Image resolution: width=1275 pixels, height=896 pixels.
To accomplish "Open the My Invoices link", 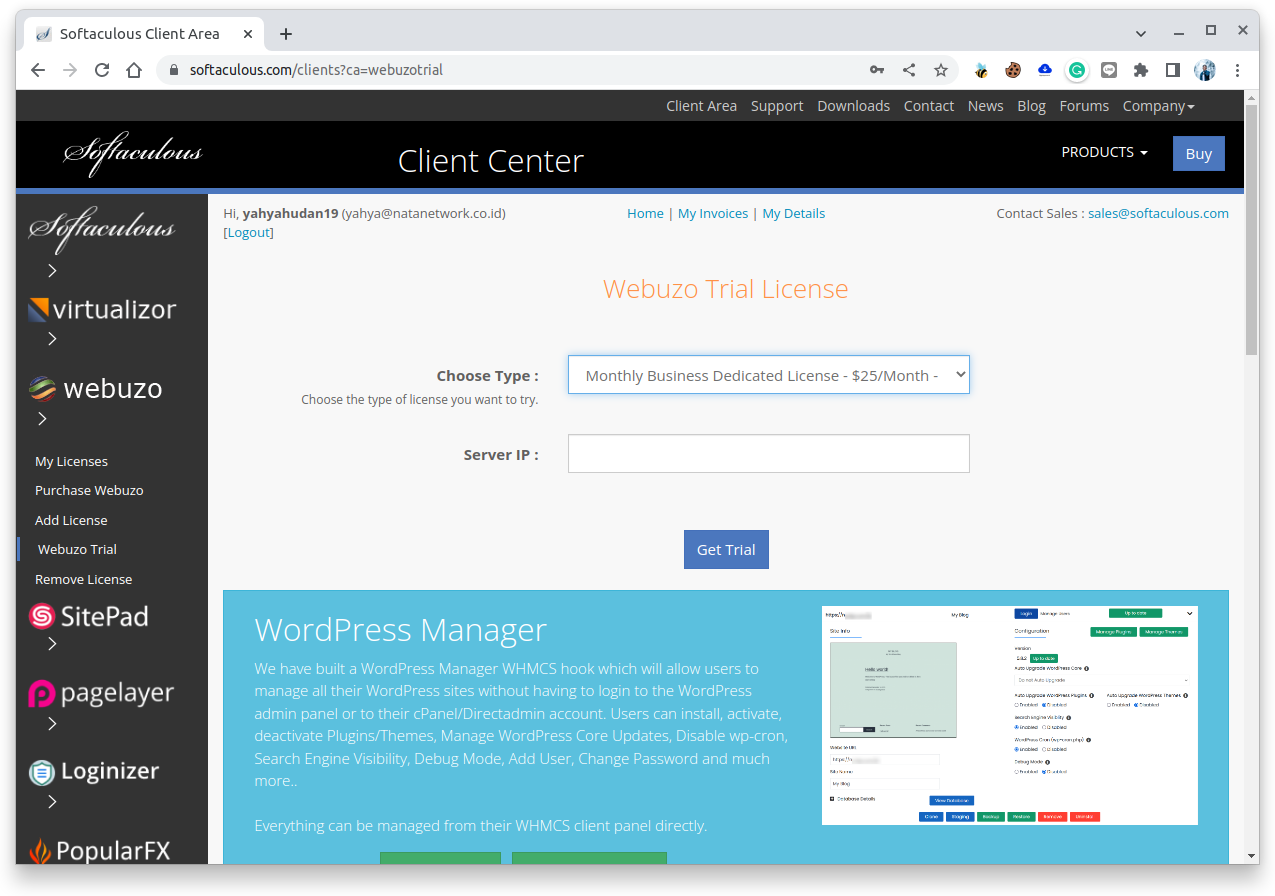I will click(x=713, y=213).
